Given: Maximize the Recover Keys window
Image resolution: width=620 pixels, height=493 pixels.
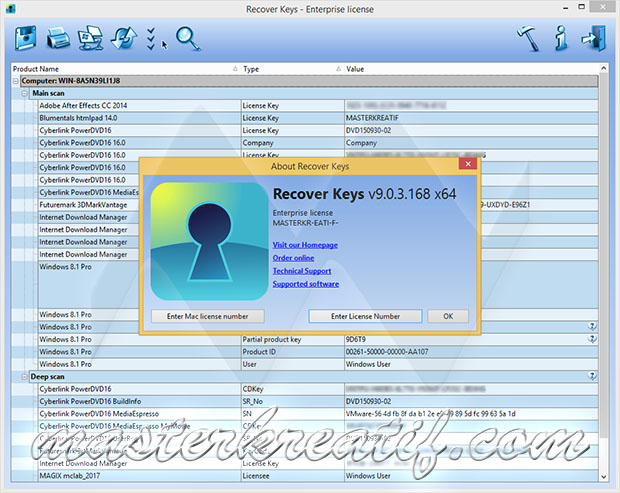Looking at the screenshot, I should (582, 7).
